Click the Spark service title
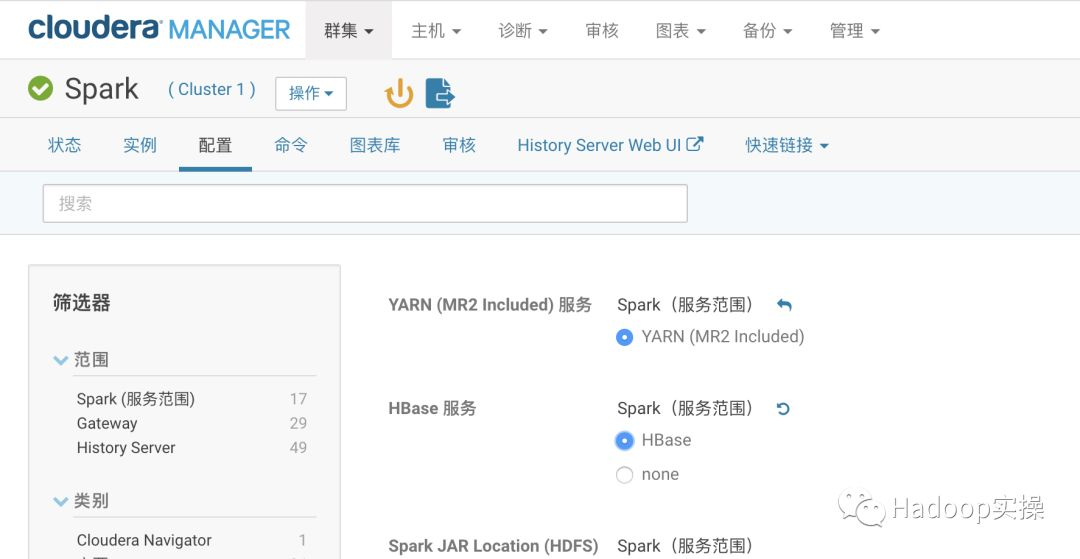Image resolution: width=1080 pixels, height=559 pixels. pyautogui.click(x=101, y=89)
